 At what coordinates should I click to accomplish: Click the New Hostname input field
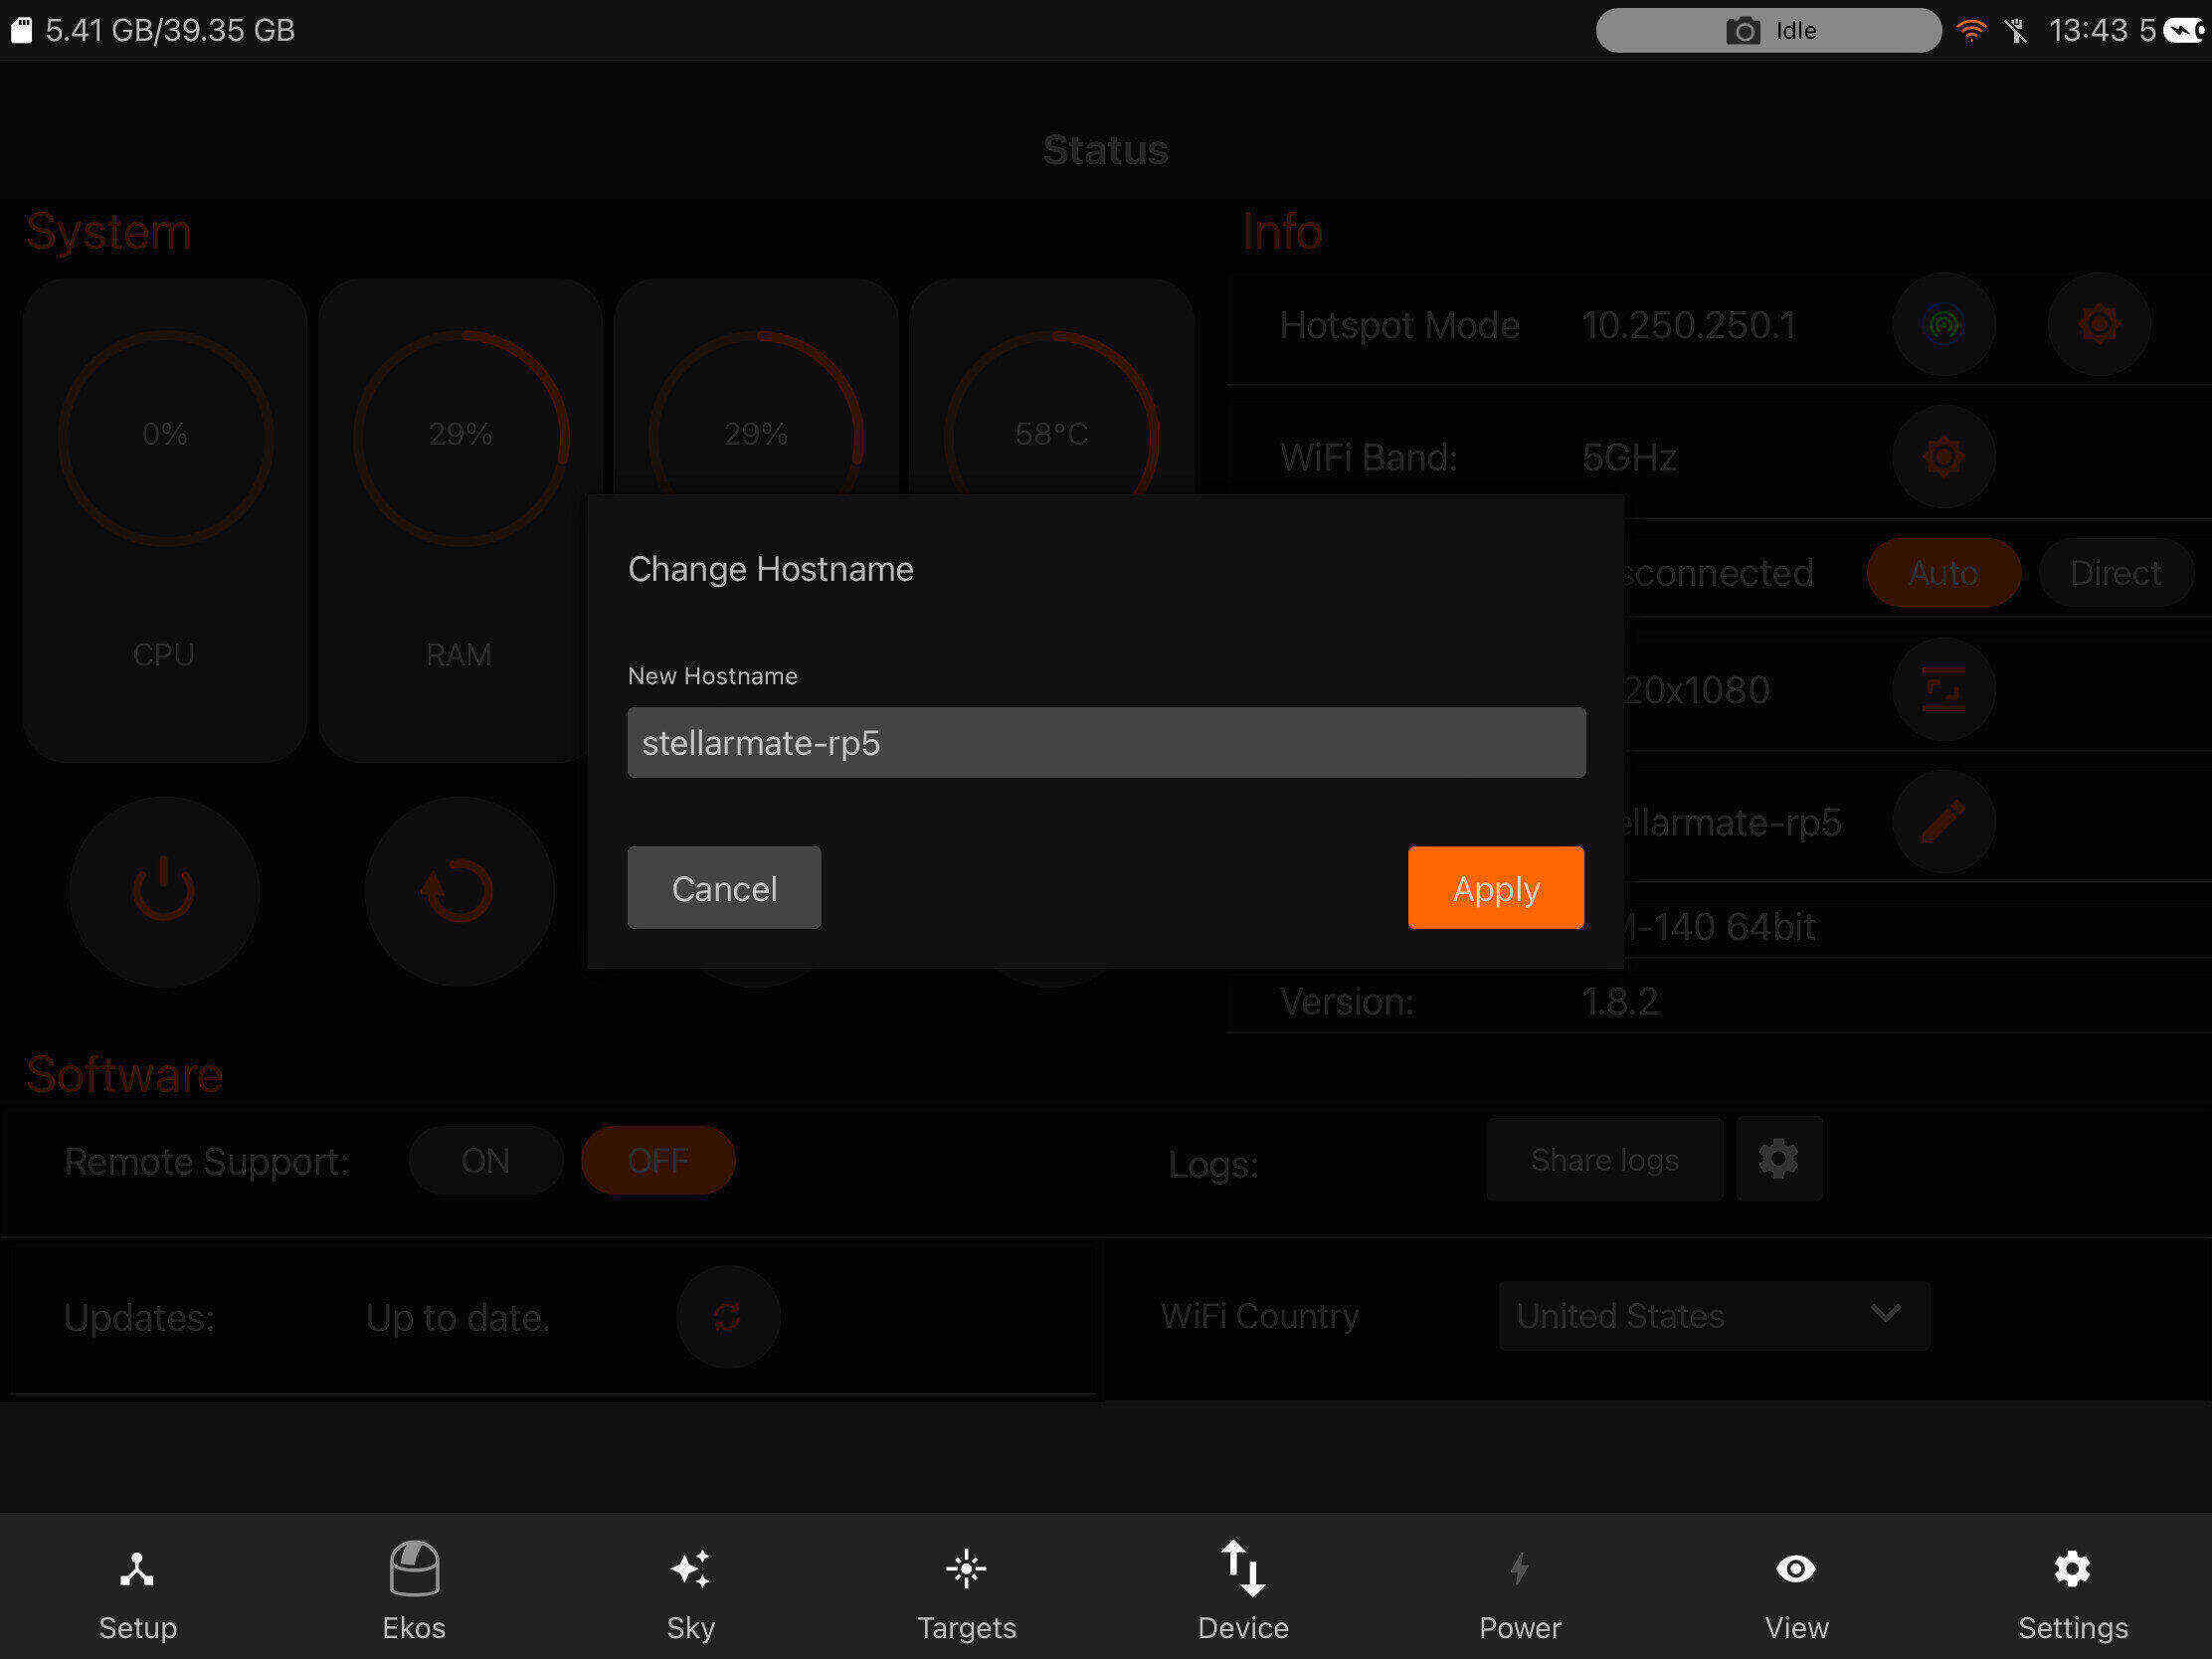point(1106,743)
